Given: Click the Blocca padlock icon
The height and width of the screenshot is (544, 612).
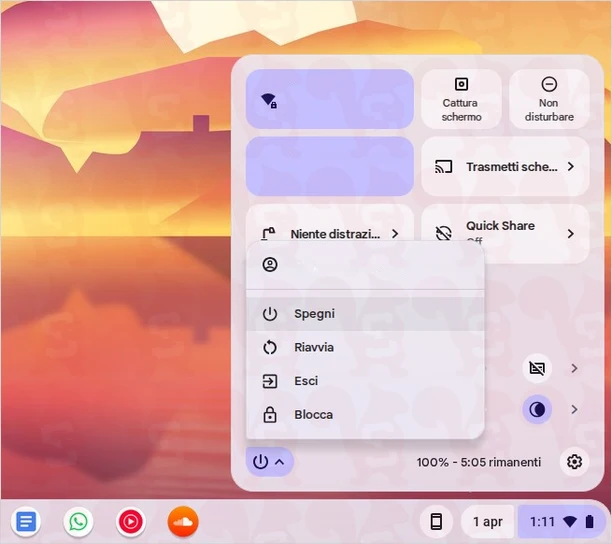Looking at the screenshot, I should click(x=270, y=414).
